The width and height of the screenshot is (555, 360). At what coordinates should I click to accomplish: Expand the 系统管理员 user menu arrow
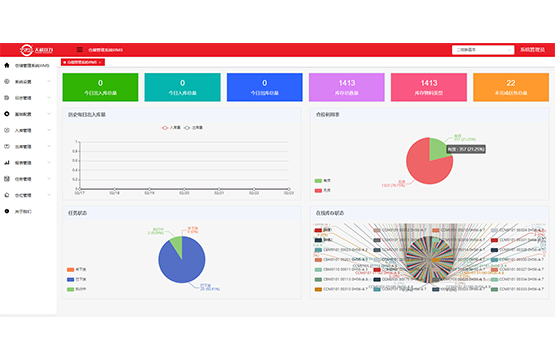point(549,51)
